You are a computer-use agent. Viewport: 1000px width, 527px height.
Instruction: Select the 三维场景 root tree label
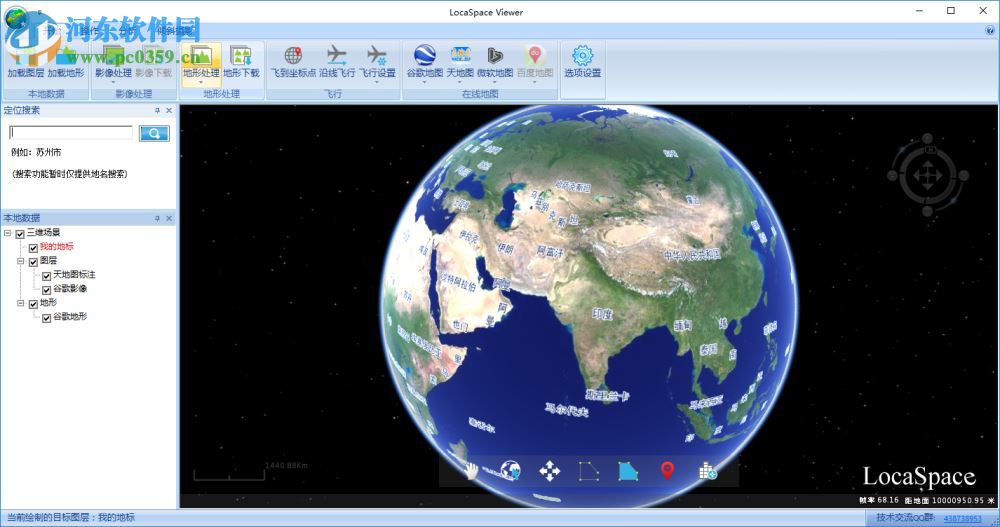point(43,234)
